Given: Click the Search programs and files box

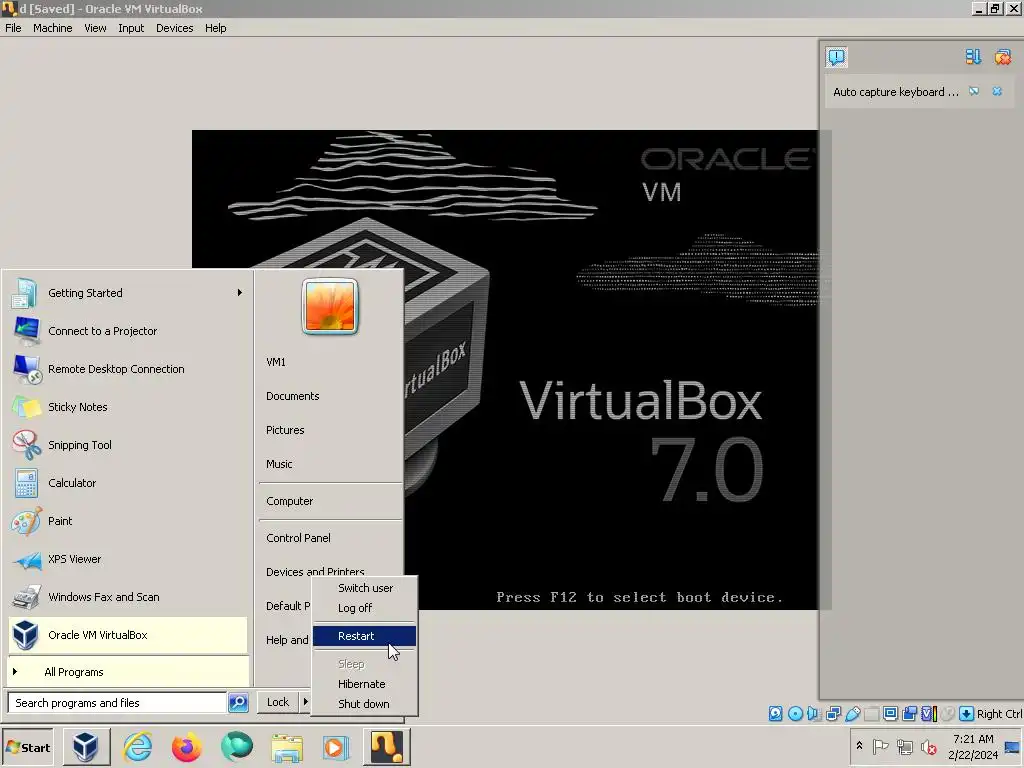Looking at the screenshot, I should tap(117, 703).
